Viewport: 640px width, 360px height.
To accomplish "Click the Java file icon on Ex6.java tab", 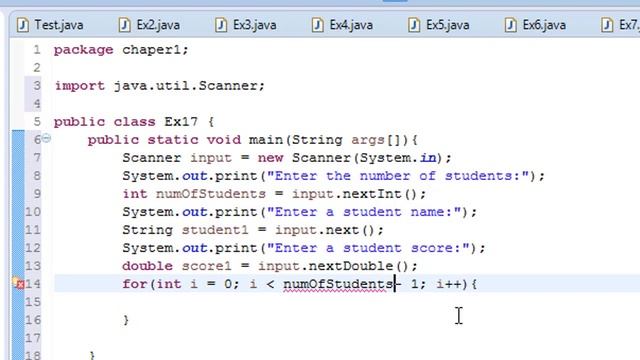I will (x=511, y=25).
